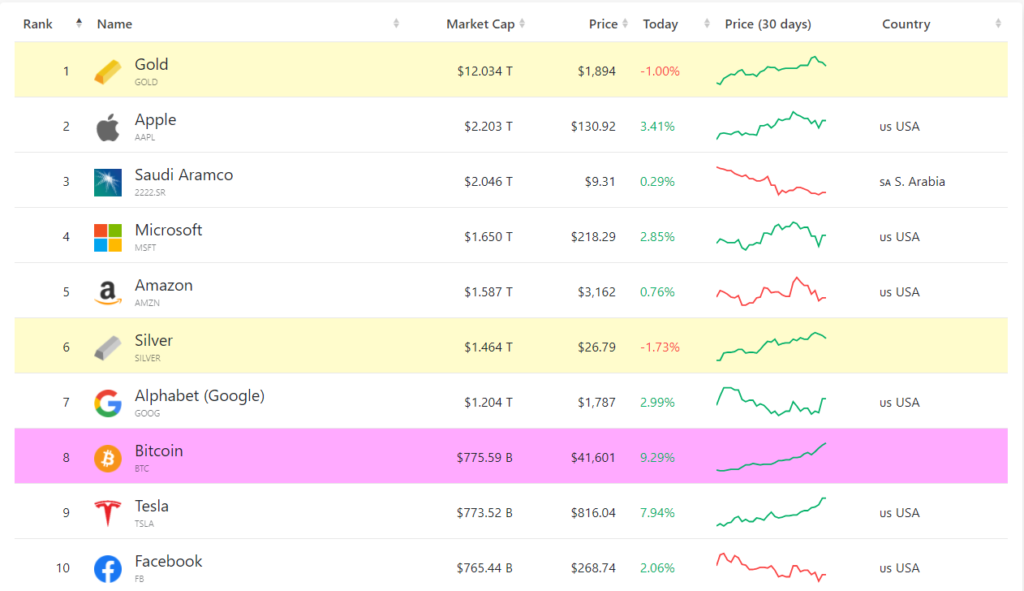The height and width of the screenshot is (591, 1024).
Task: Open the Alphabet (Google) page
Action: 200,396
